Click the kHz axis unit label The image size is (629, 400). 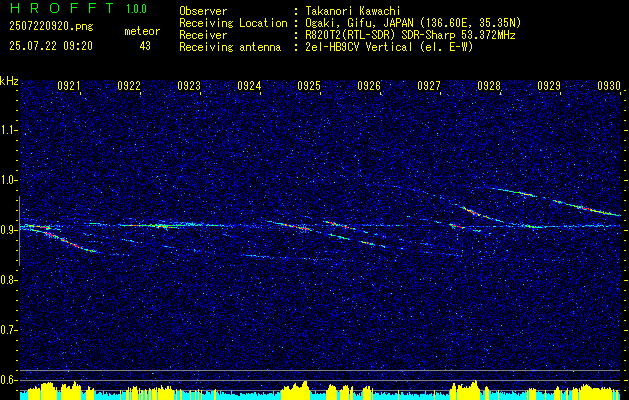(x=9, y=81)
